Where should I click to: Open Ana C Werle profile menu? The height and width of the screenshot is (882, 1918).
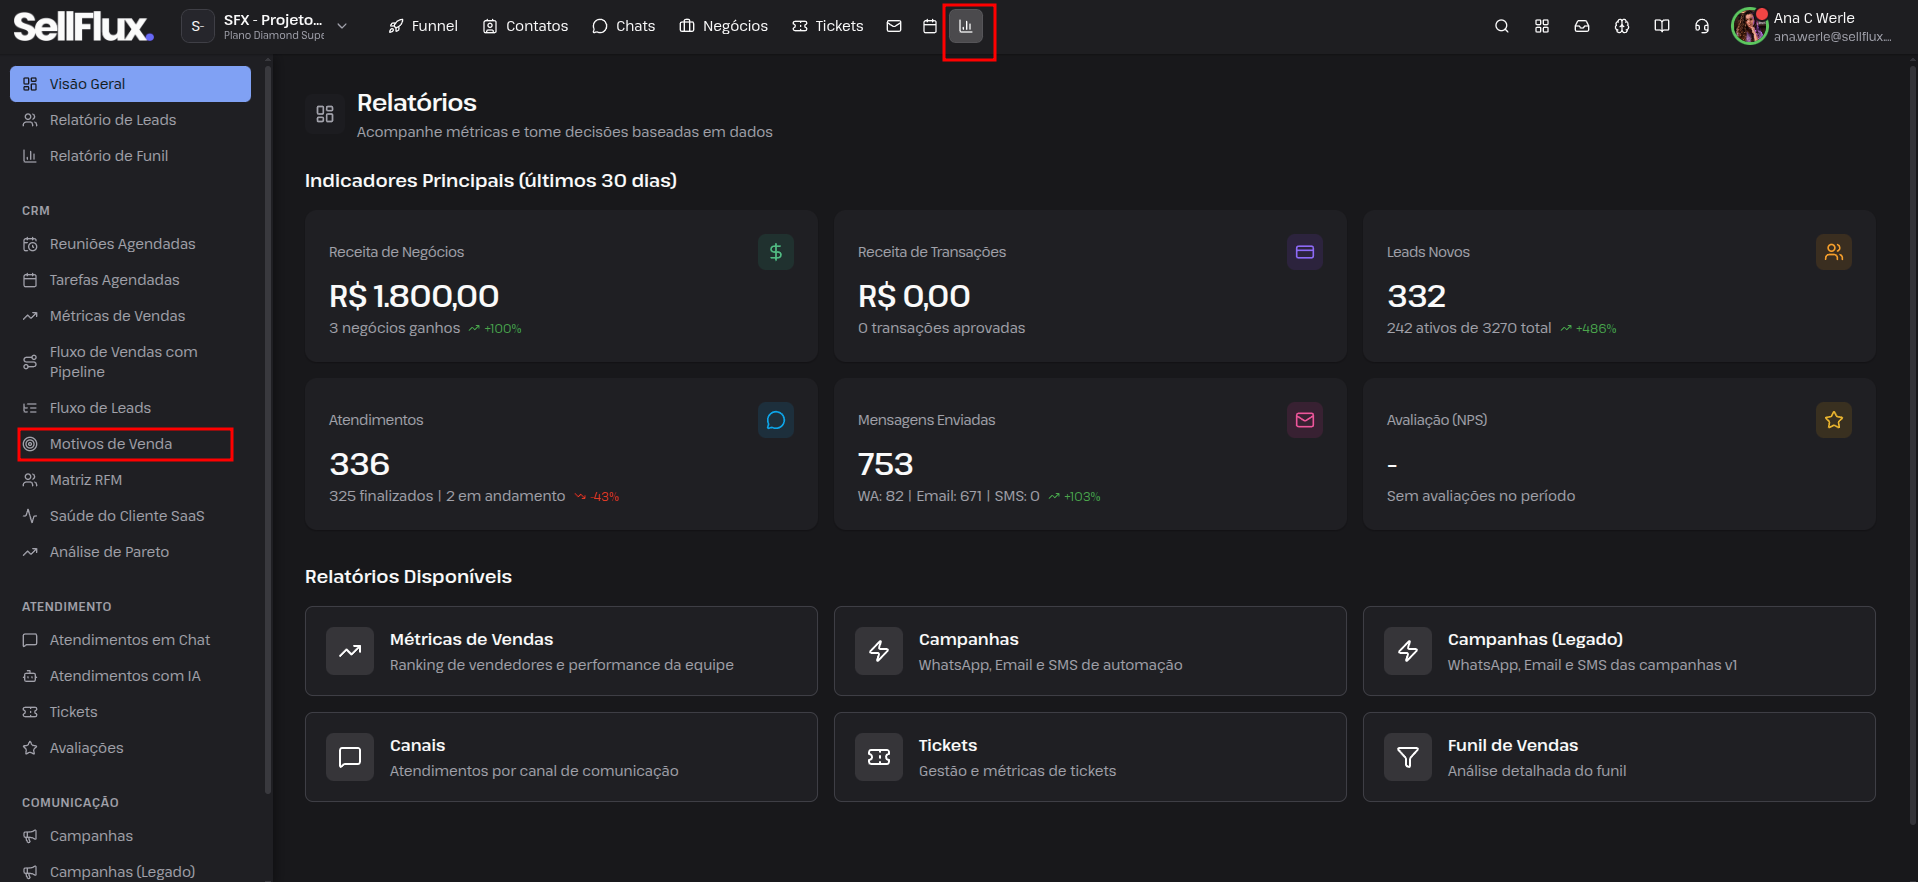click(1813, 27)
